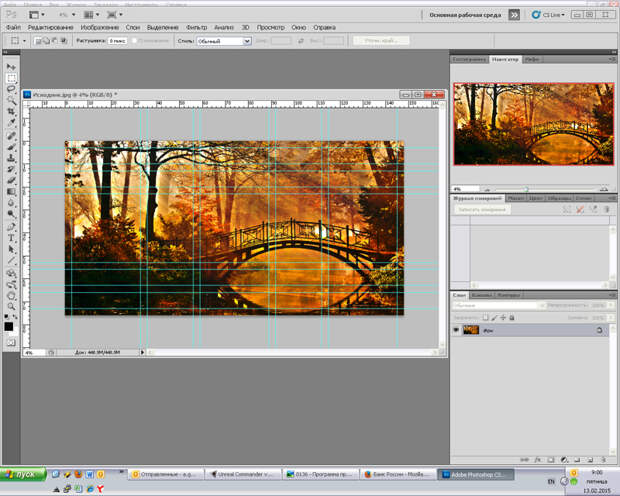Select the Lasso tool

[11, 89]
